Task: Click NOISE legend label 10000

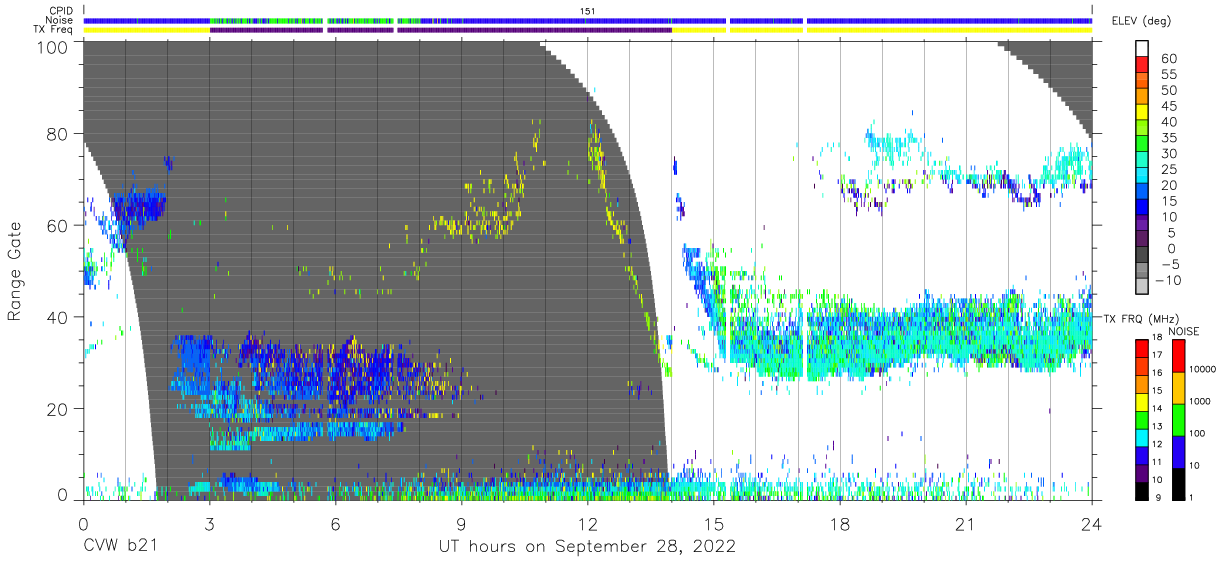Action: (1203, 370)
